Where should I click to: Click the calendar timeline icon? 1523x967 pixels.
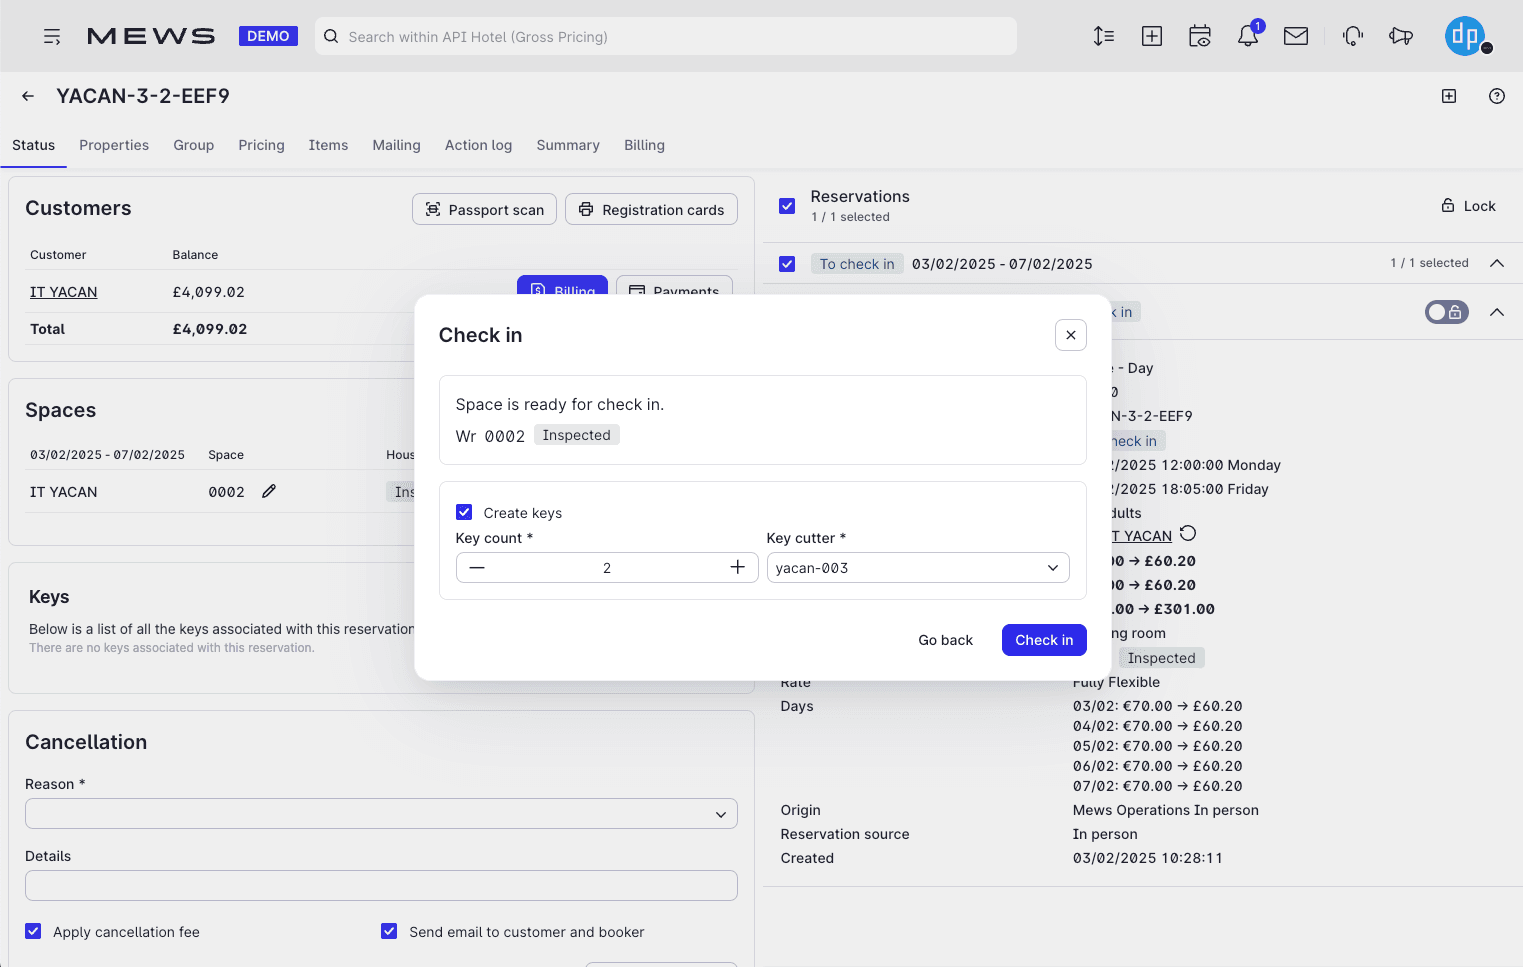click(x=1199, y=37)
